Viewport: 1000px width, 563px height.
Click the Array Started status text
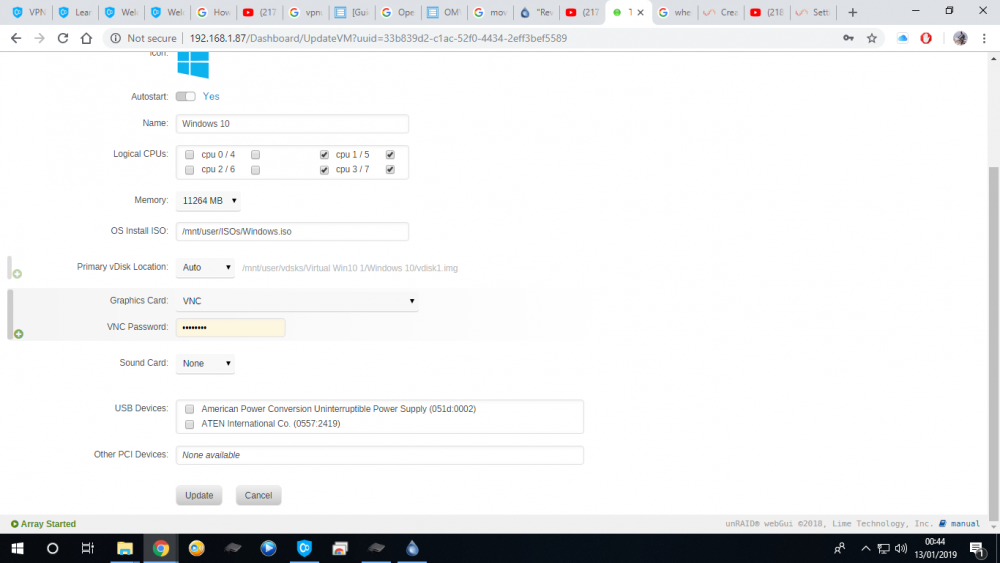(x=48, y=524)
